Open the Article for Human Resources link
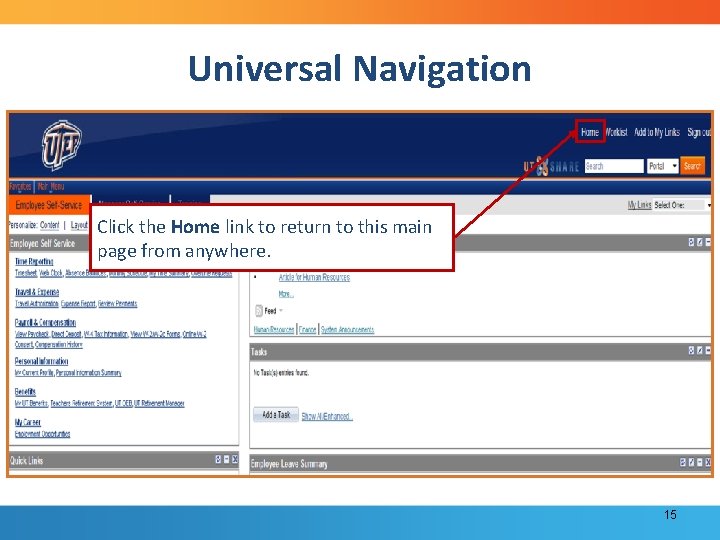The image size is (720, 540). [x=314, y=277]
